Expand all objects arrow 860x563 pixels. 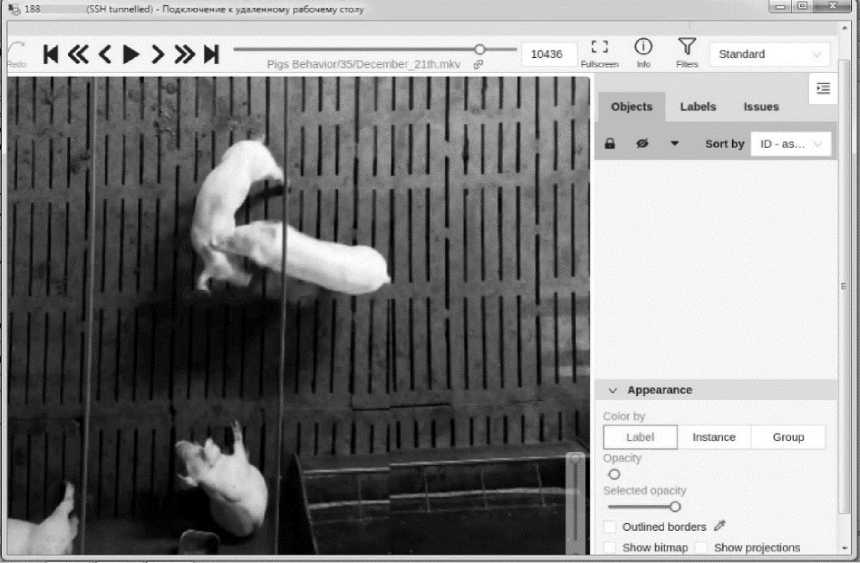(x=675, y=144)
